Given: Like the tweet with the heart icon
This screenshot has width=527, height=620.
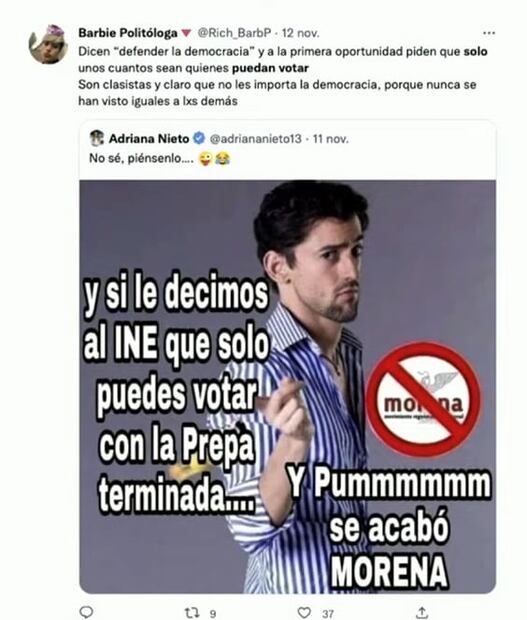Looking at the screenshot, I should pyautogui.click(x=304, y=612).
